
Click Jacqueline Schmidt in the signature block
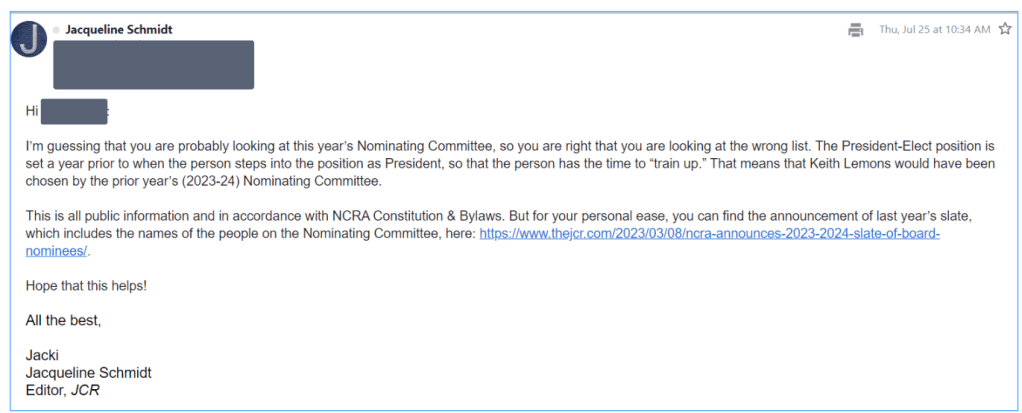coord(88,372)
